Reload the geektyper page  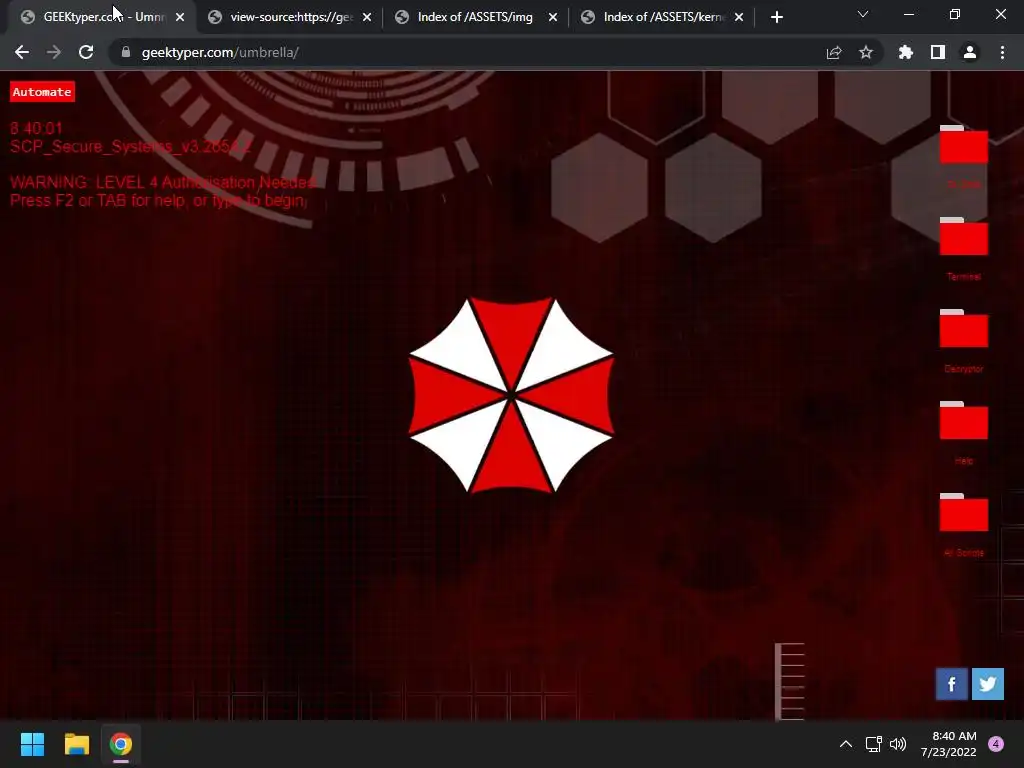[86, 52]
